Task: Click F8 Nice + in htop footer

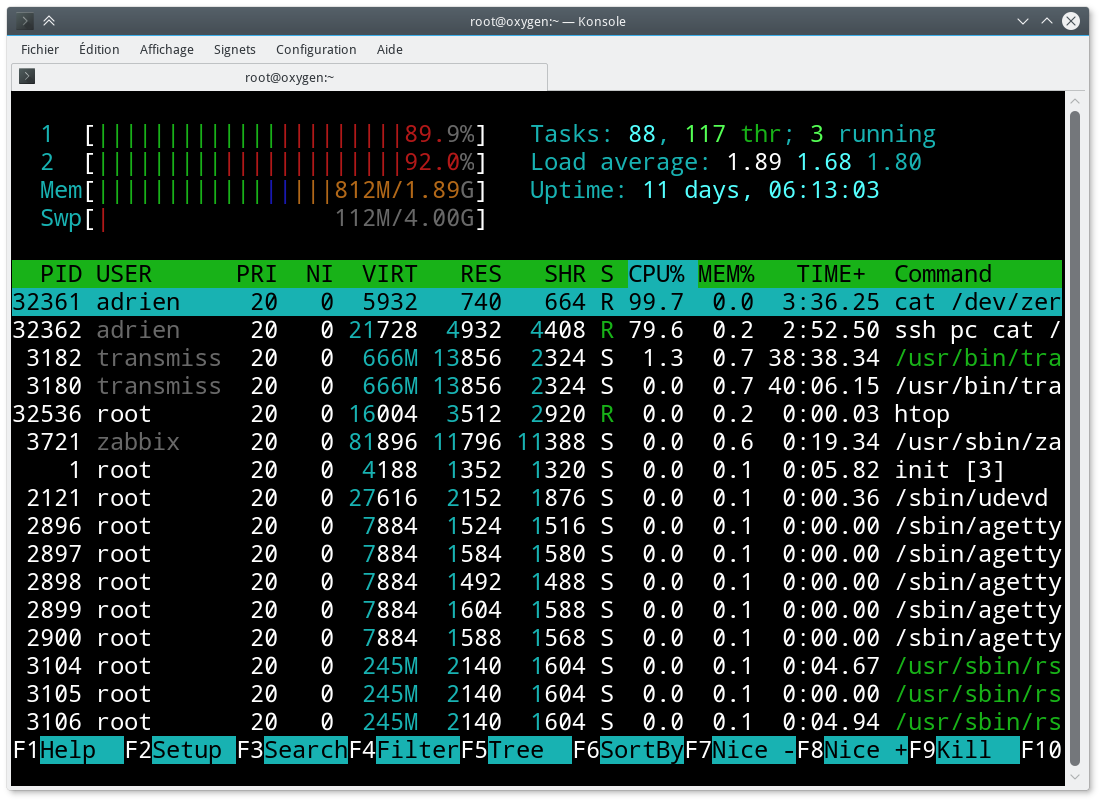Action: tap(852, 750)
